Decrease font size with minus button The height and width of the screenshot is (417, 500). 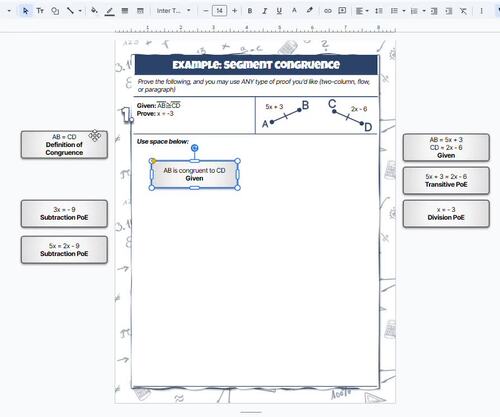tap(206, 11)
